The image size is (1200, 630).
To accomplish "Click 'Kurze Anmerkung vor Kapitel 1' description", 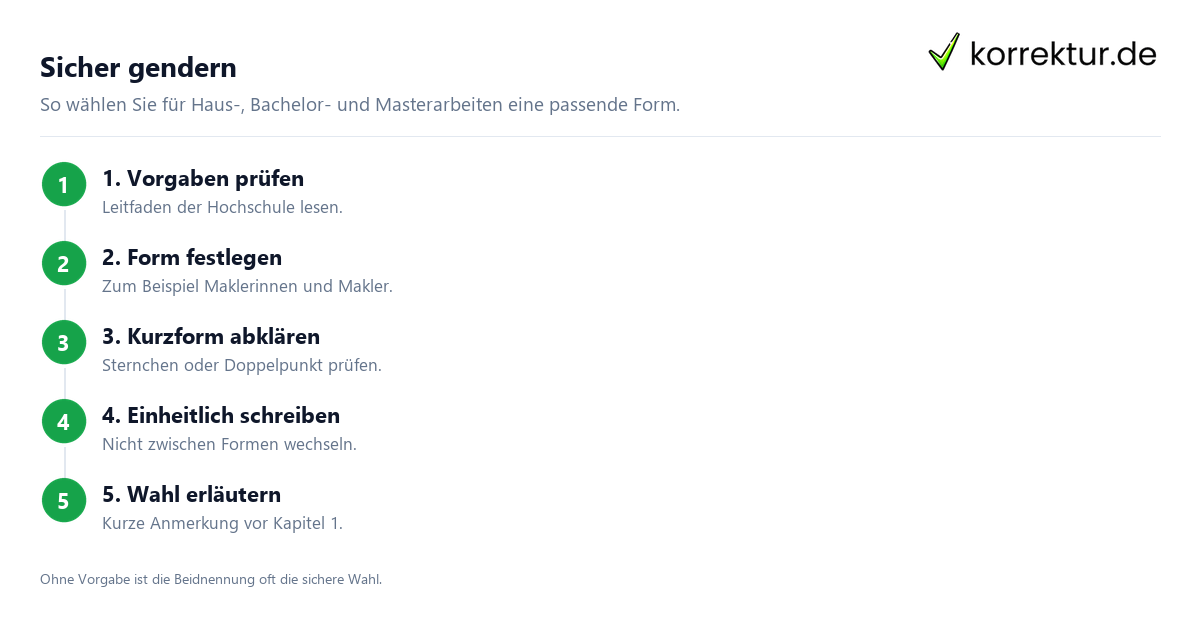I will pyautogui.click(x=222, y=524).
